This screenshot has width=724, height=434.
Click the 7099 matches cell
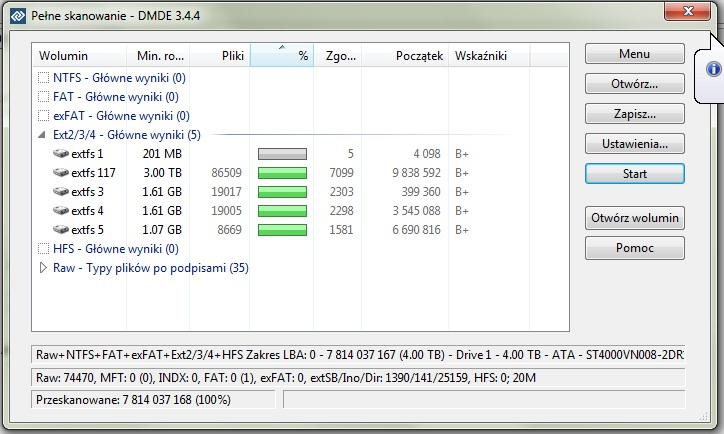click(x=341, y=173)
